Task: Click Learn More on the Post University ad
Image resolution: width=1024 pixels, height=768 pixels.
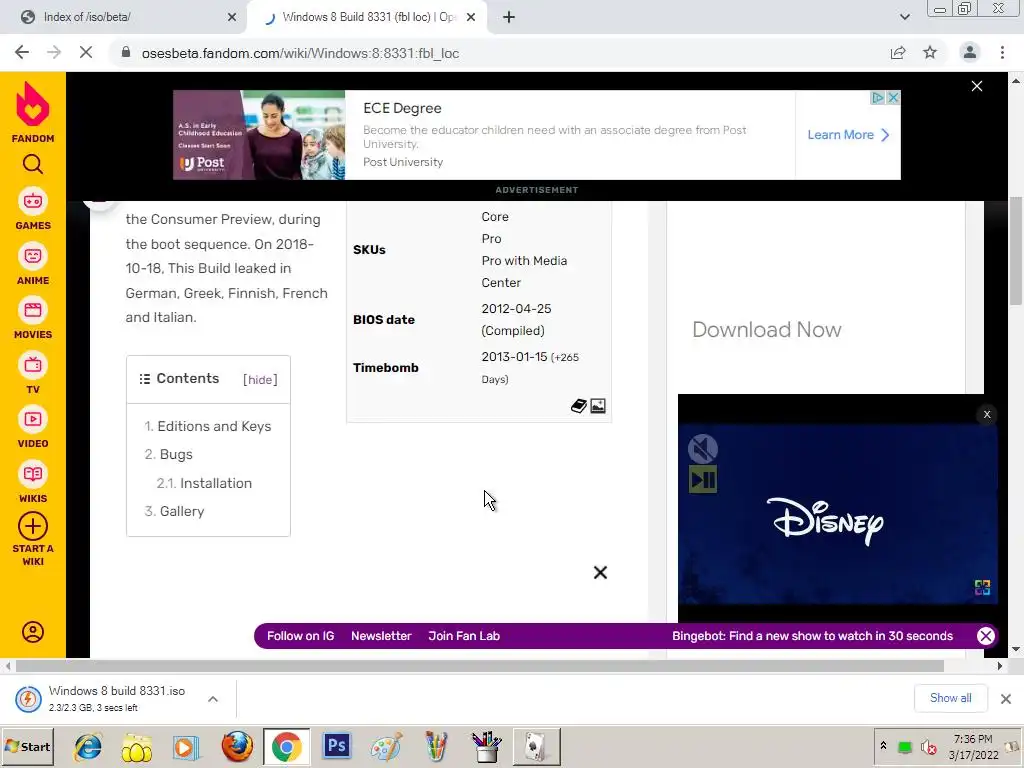Action: coord(848,135)
